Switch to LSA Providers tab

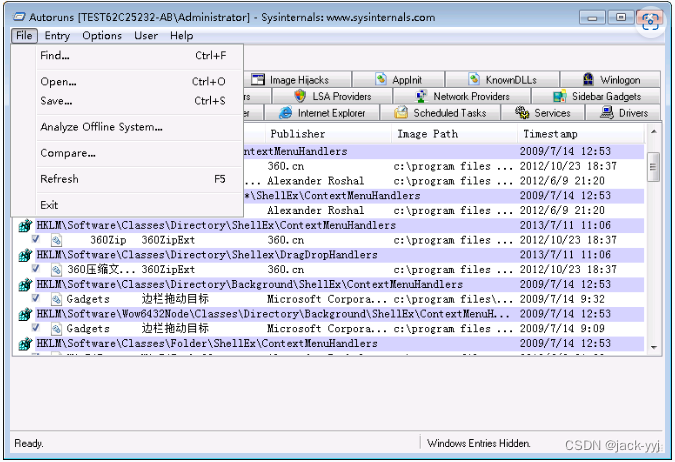tap(332, 96)
